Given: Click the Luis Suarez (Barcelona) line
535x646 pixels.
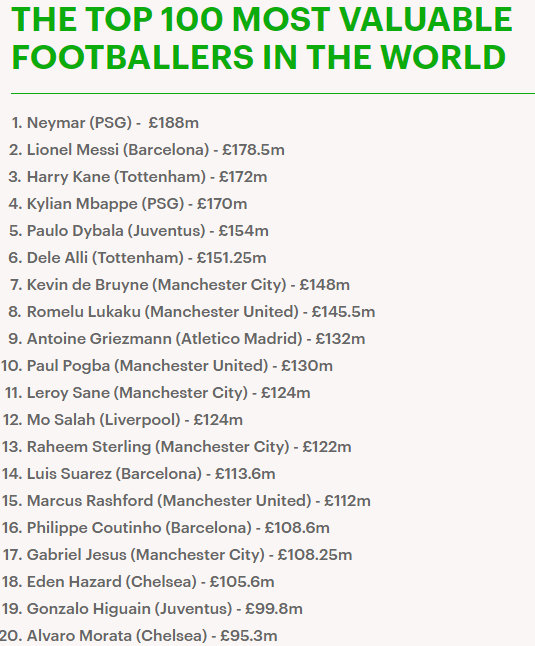Looking at the screenshot, I should pyautogui.click(x=139, y=474).
